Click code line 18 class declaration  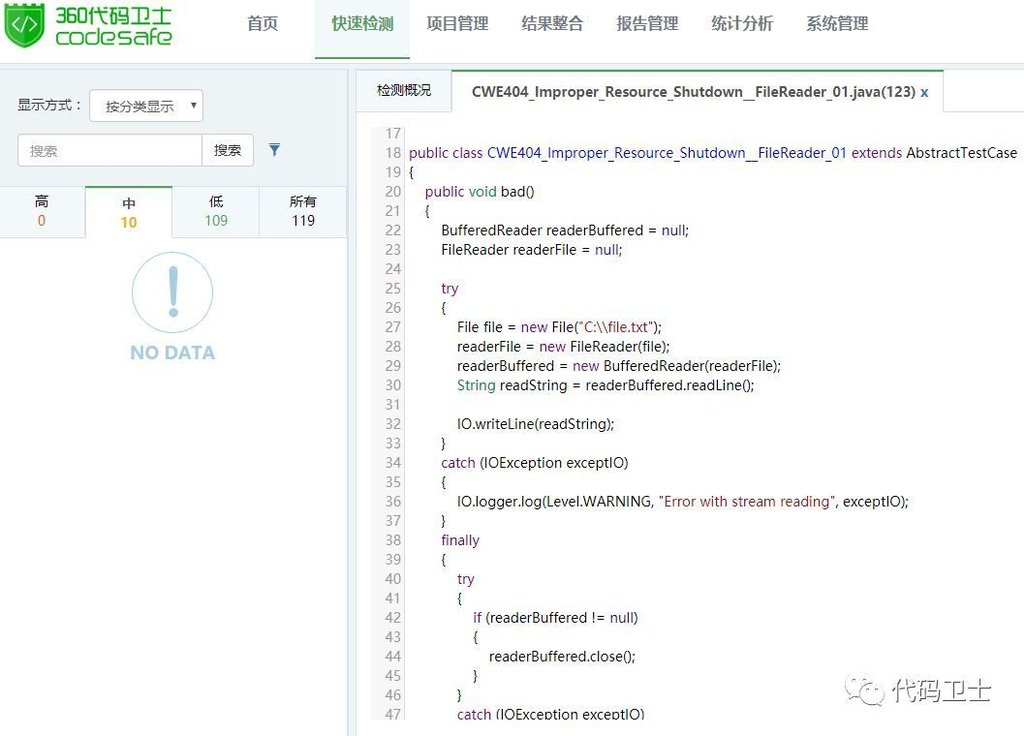tap(712, 153)
